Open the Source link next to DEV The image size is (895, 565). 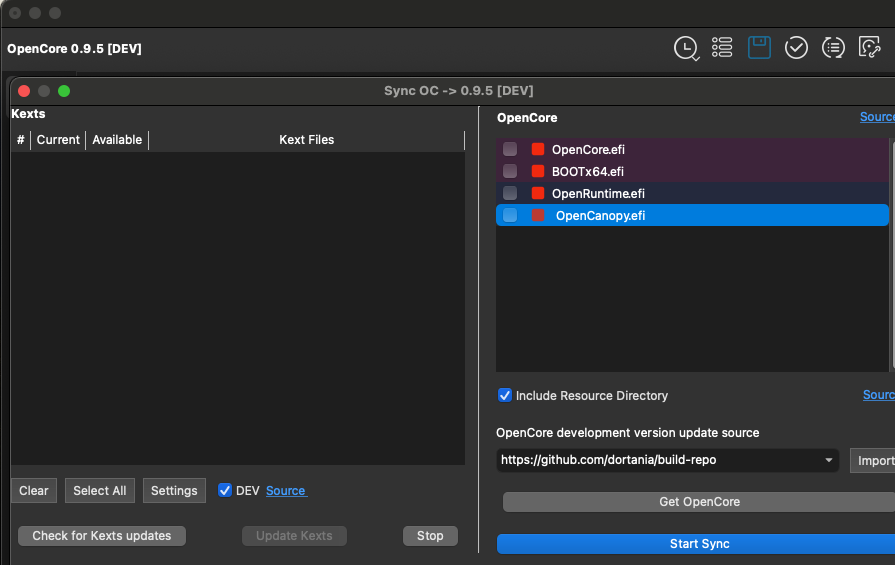tap(286, 491)
